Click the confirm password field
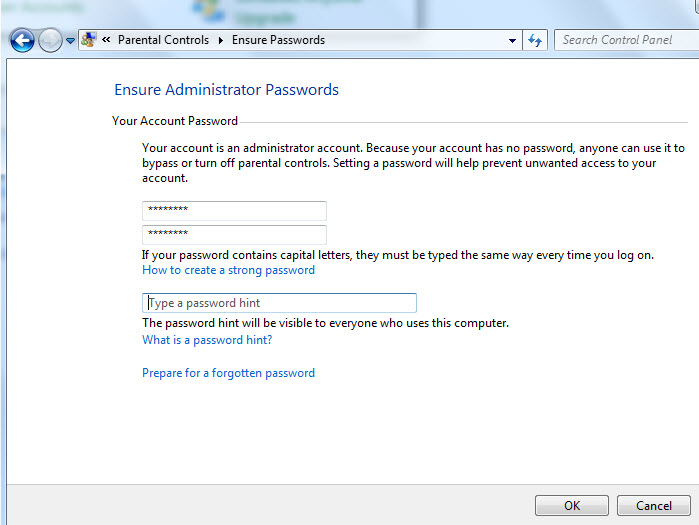The height and width of the screenshot is (525, 699). (x=234, y=234)
